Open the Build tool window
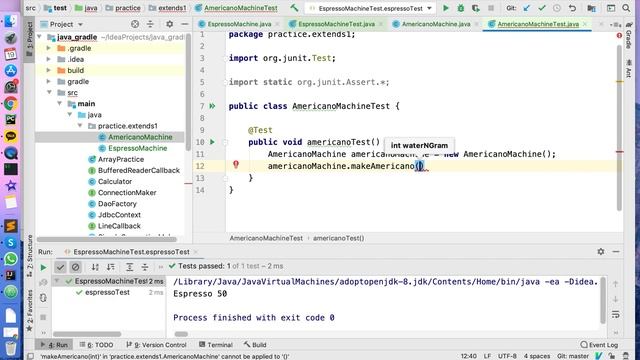This screenshot has width=640, height=360. click(255, 345)
